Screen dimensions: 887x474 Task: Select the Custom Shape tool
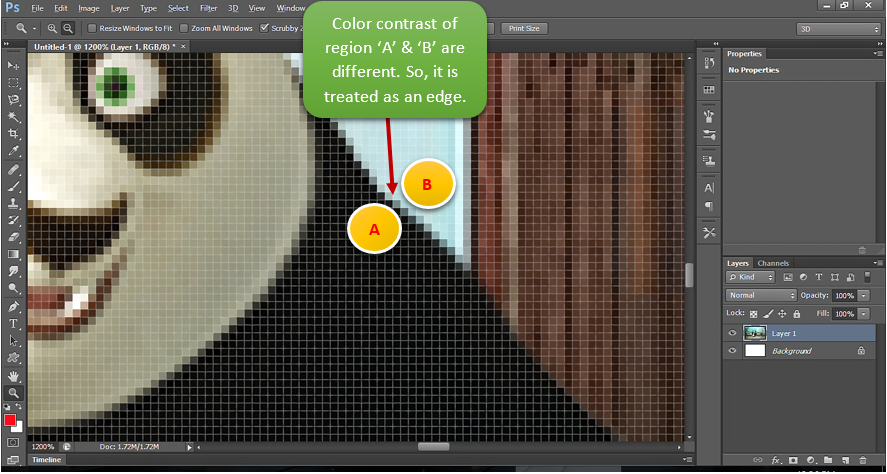[13, 357]
